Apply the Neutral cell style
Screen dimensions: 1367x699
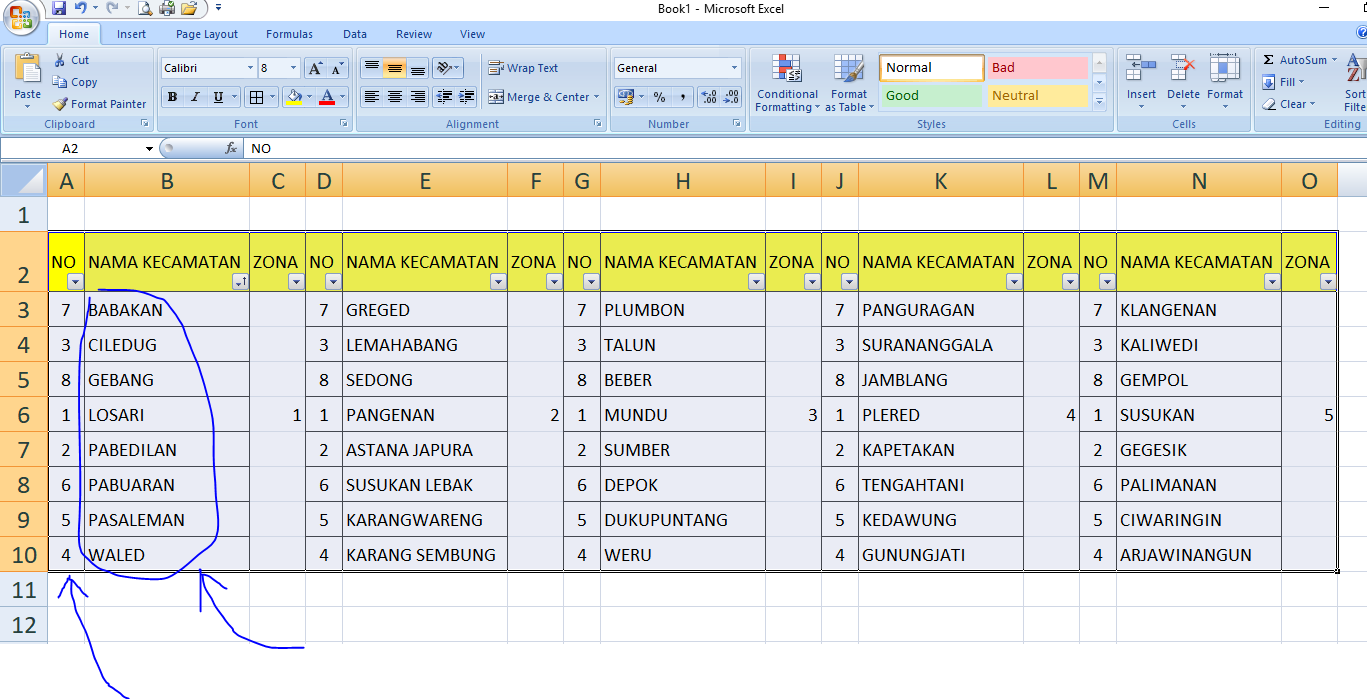pos(1038,96)
